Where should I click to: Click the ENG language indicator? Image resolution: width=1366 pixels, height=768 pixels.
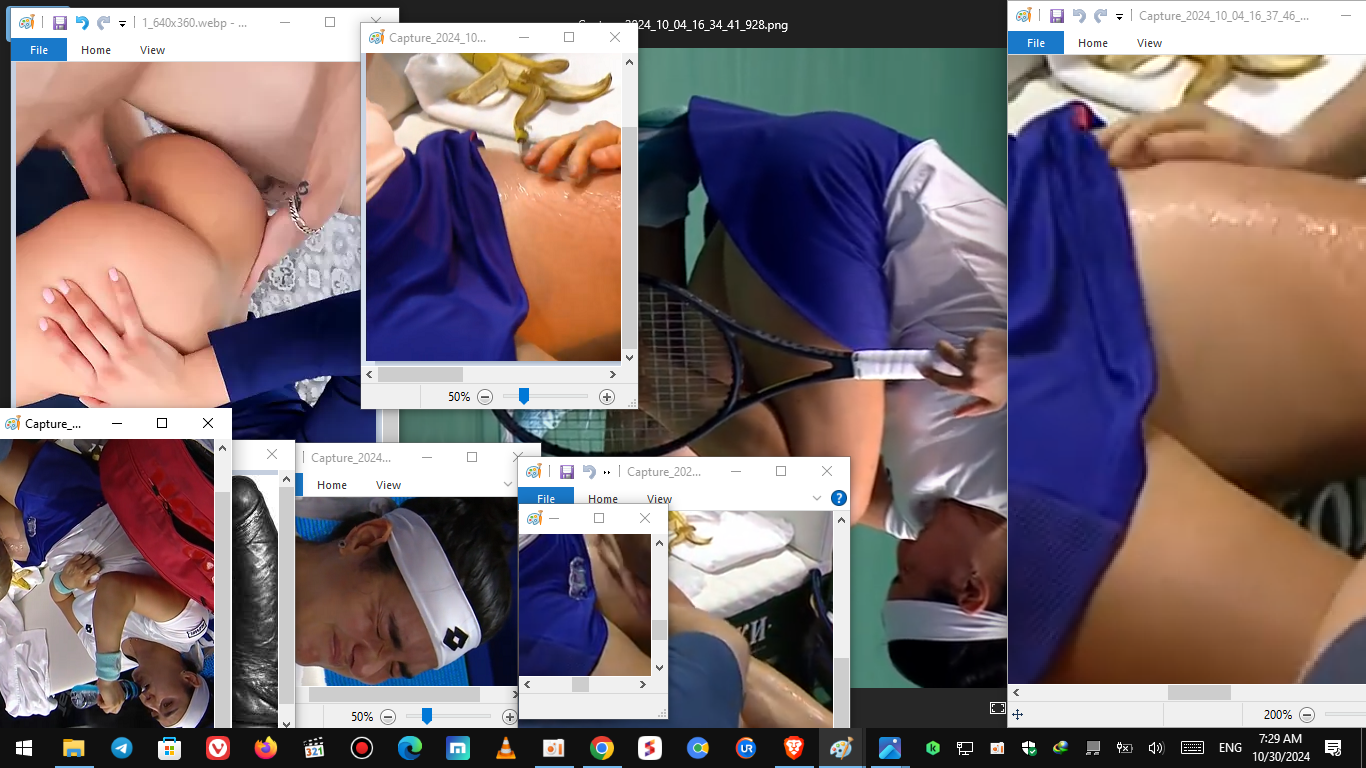[x=1230, y=748]
